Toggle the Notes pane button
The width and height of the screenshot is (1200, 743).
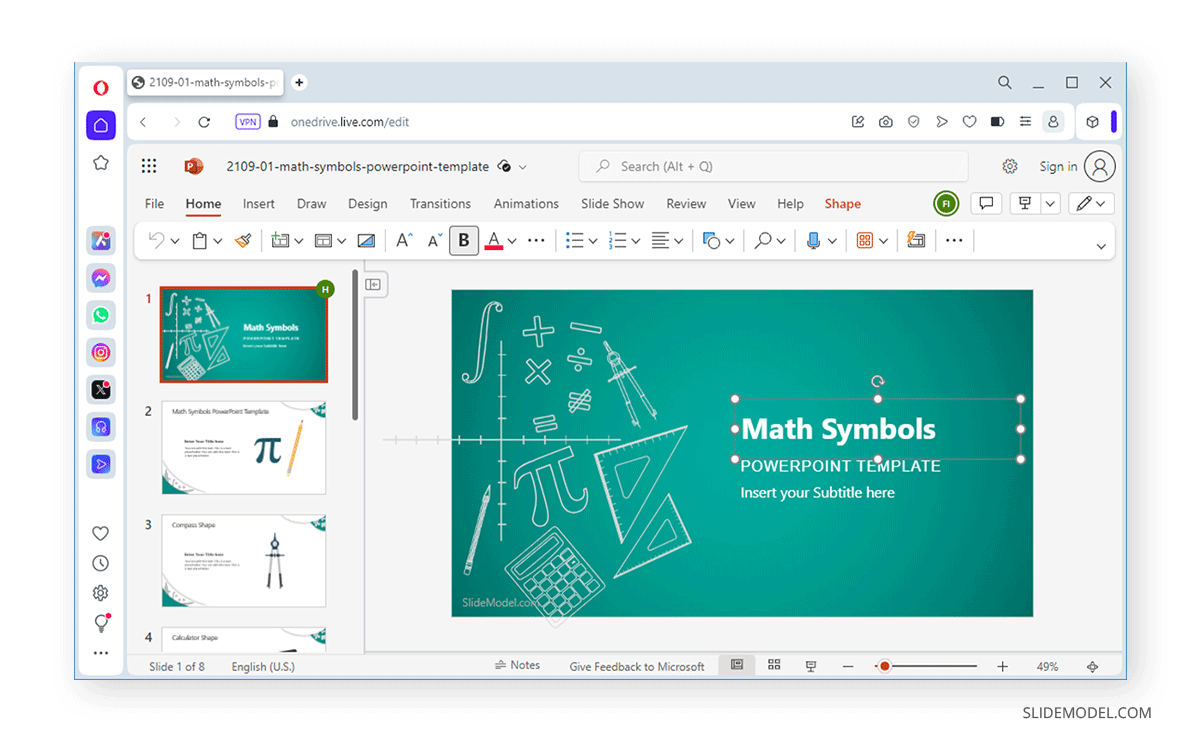coord(517,665)
